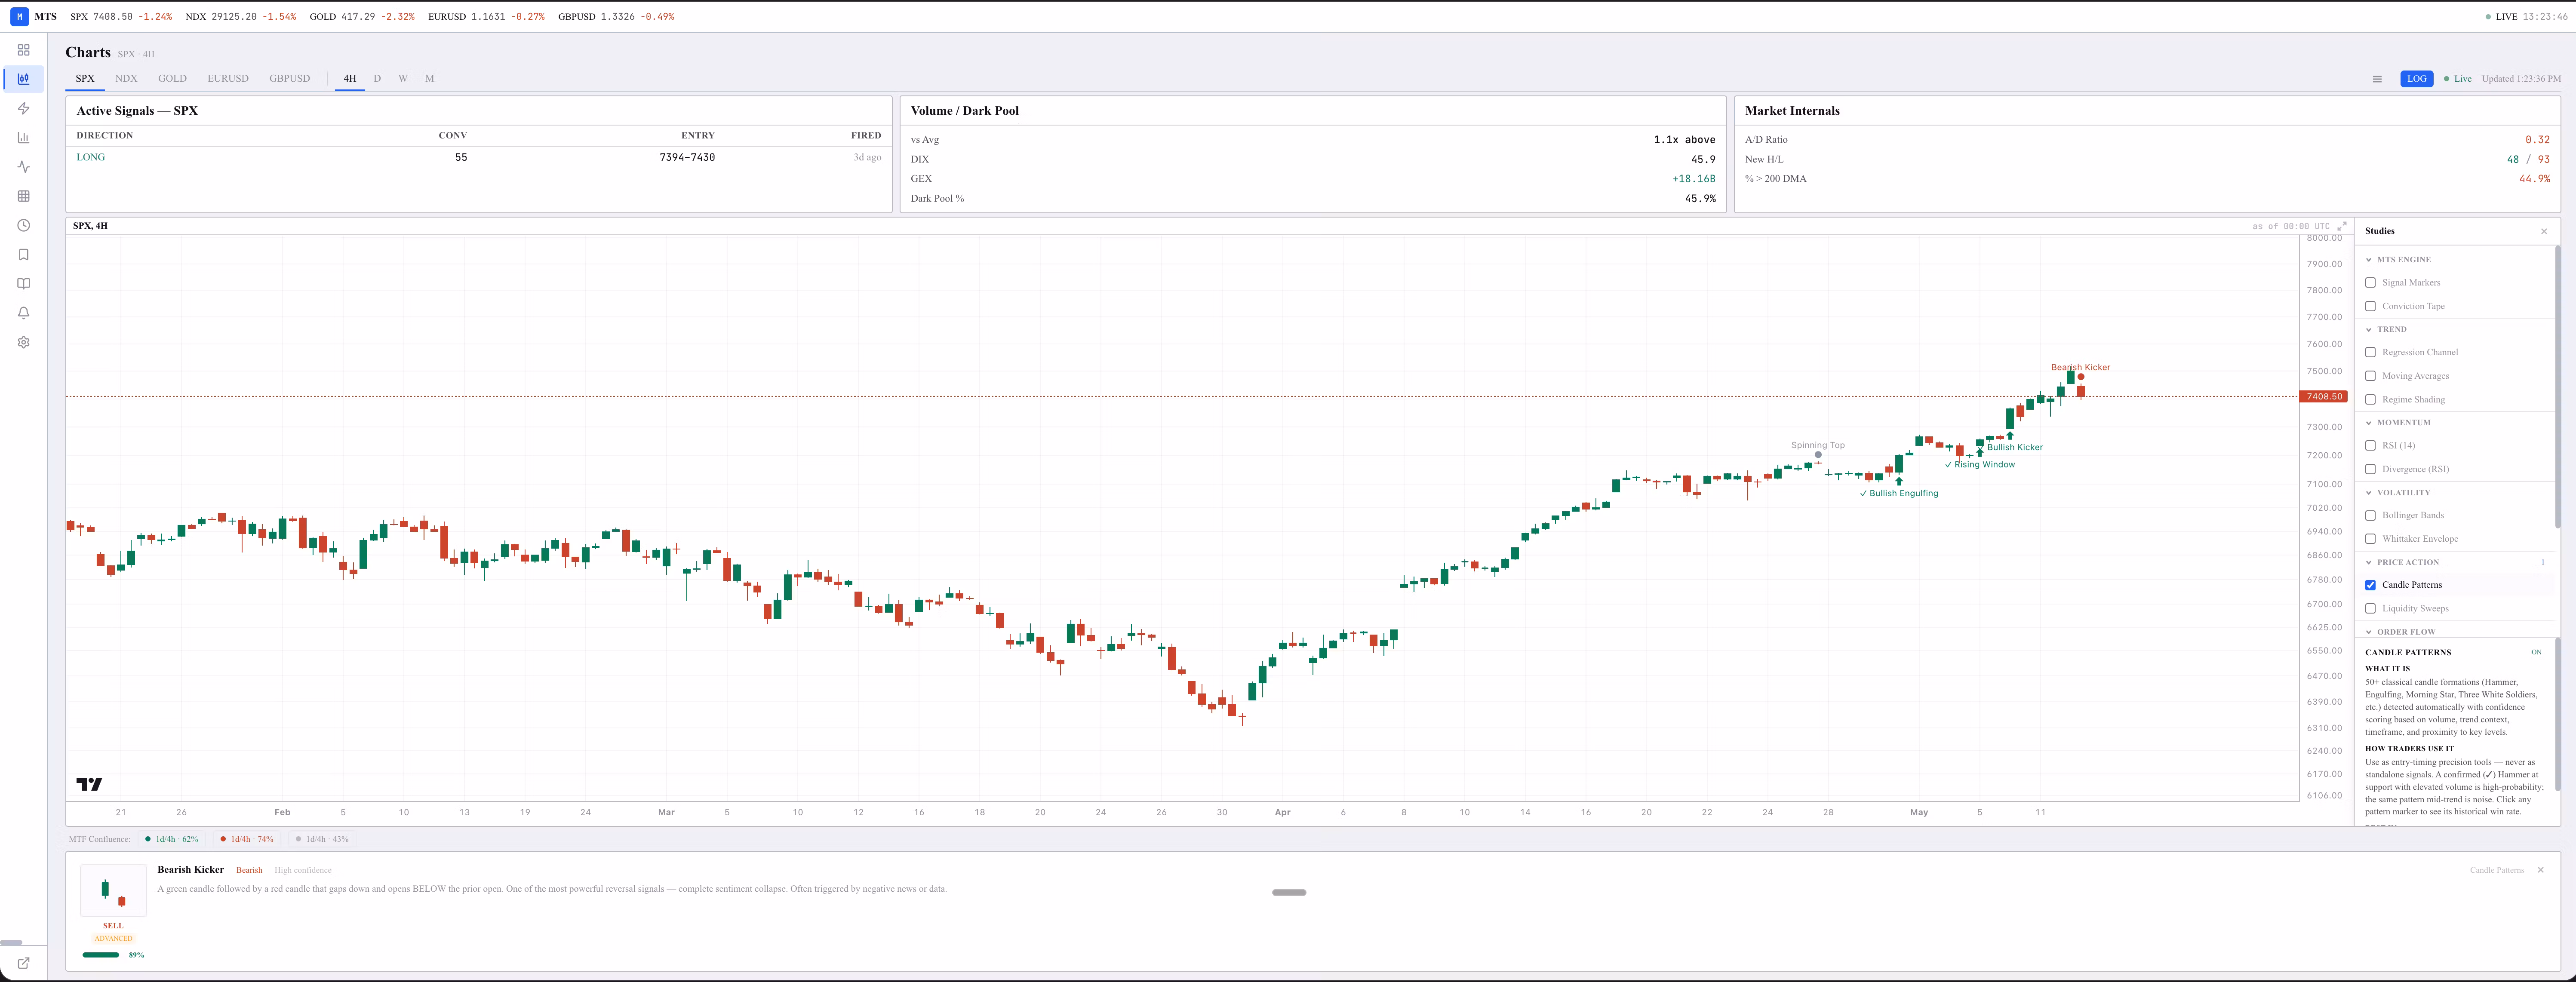Select the 4H timeframe tab
Screen dimensions: 2576x982
[350, 79]
